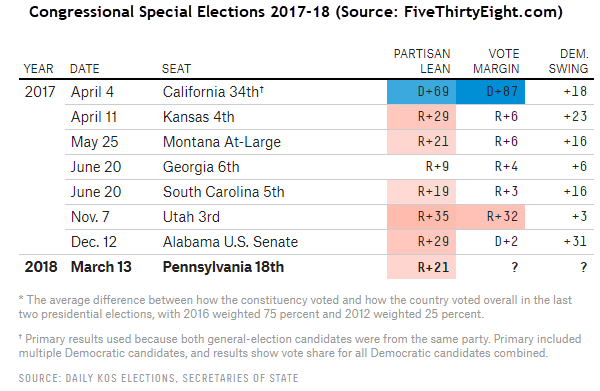600x391 pixels.
Task: Click the blue D+69 partisan lean cell
Action: pyautogui.click(x=421, y=92)
